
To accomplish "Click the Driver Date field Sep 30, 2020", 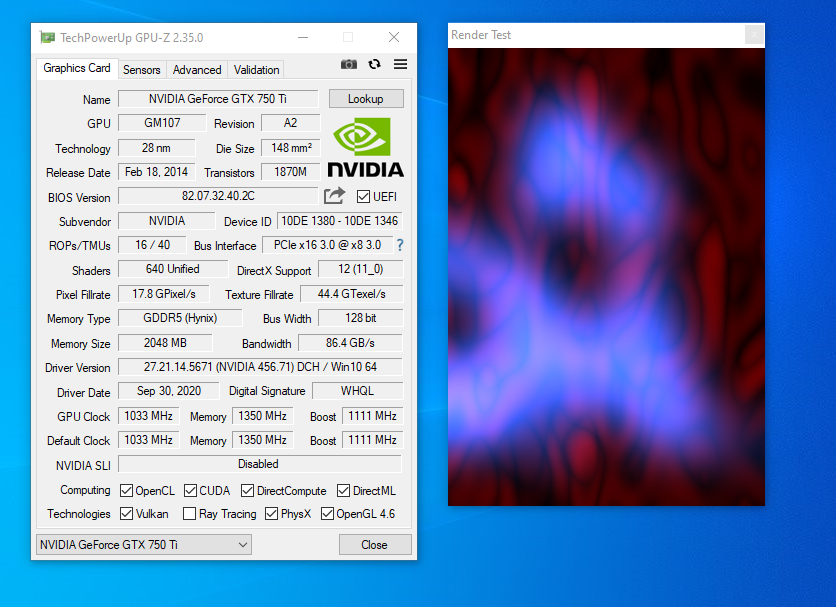I will coord(168,391).
